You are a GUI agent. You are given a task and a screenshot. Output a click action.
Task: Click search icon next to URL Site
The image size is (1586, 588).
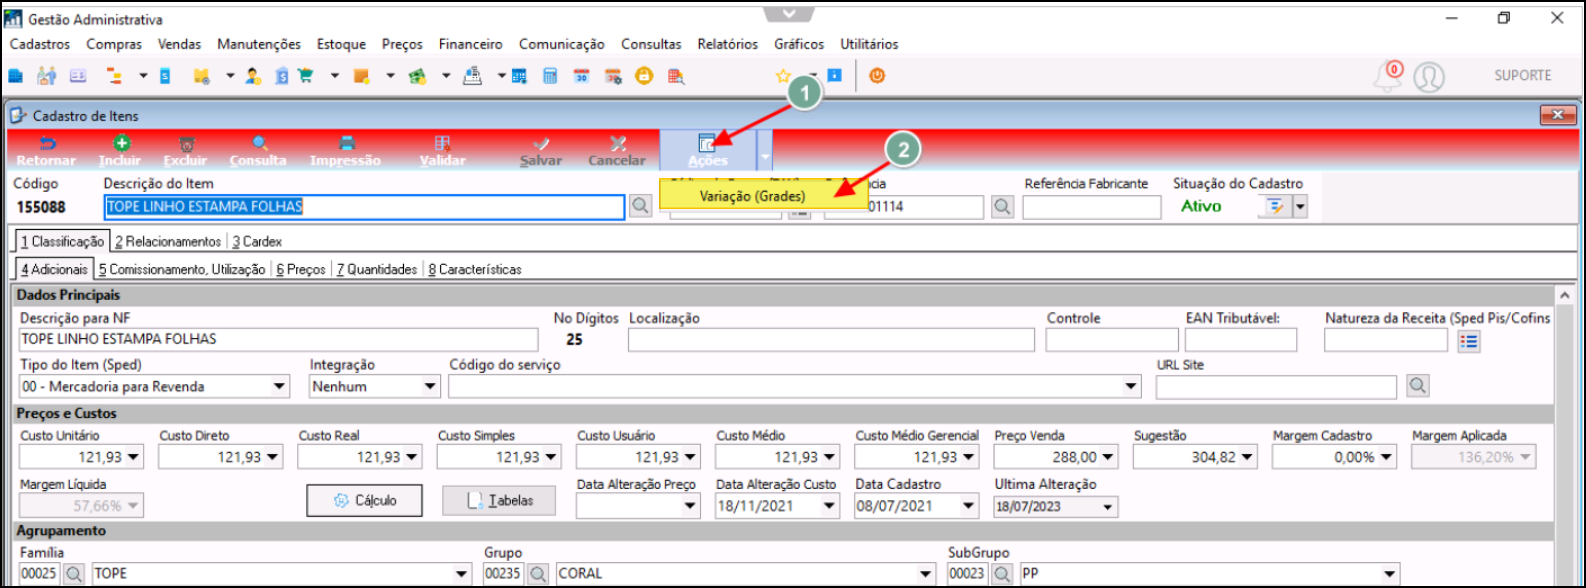(1417, 385)
